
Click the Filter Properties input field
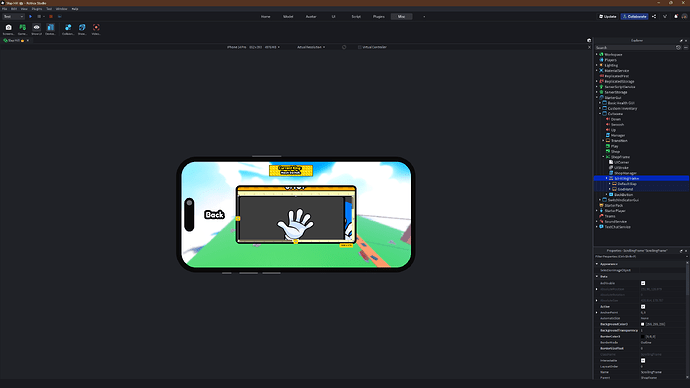click(640, 256)
